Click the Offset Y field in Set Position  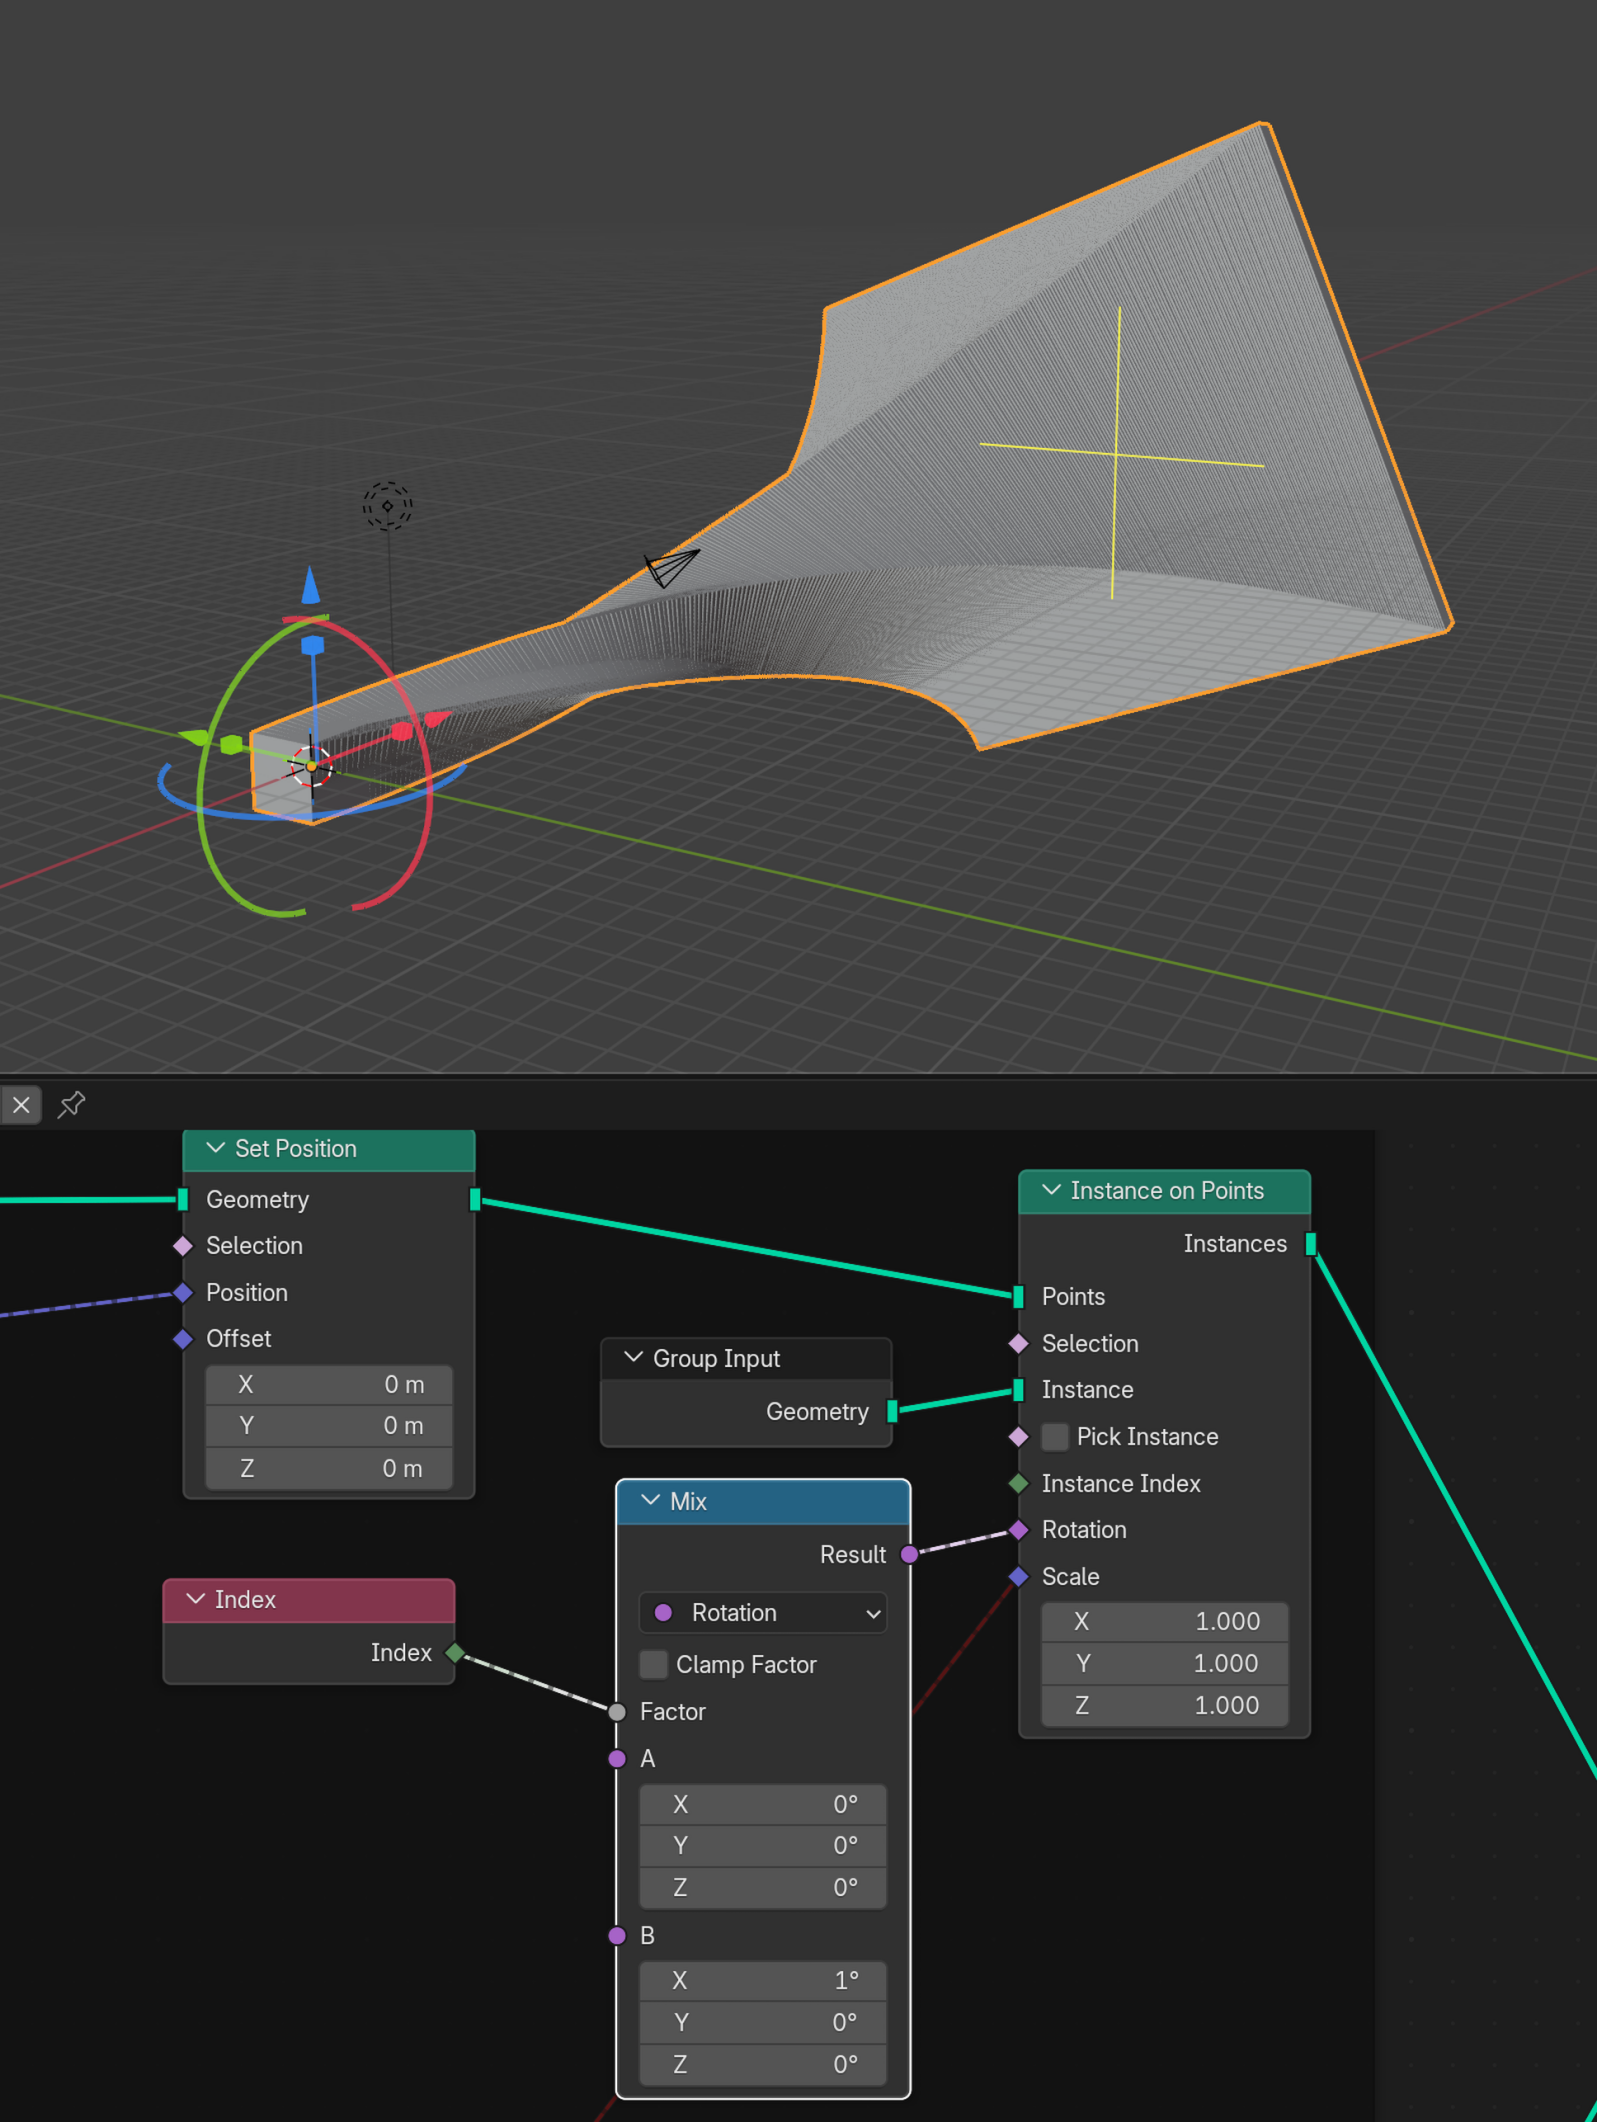pos(329,1426)
